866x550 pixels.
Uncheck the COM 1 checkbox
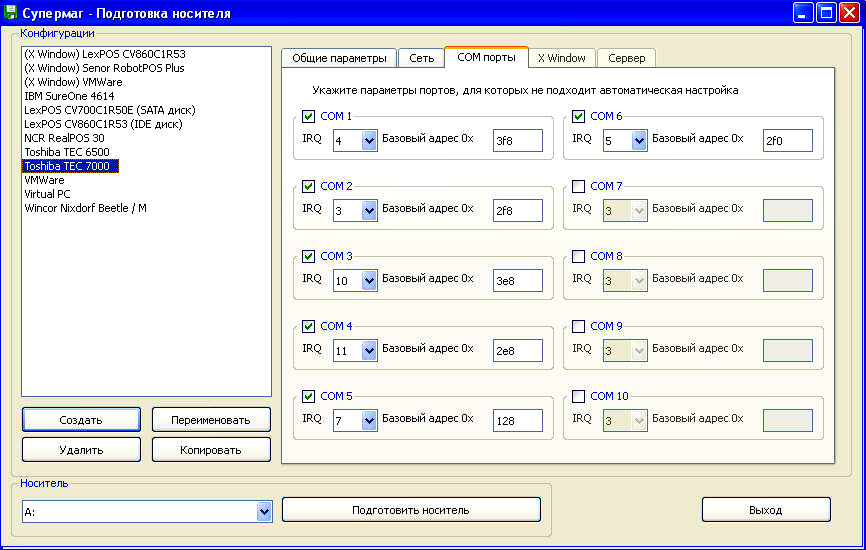click(x=309, y=116)
